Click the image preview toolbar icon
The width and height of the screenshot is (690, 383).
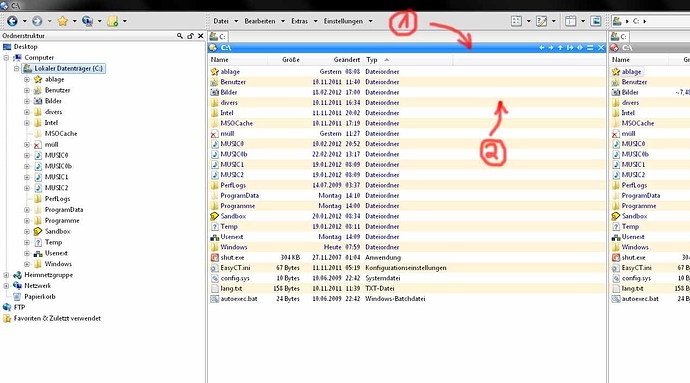(x=595, y=21)
